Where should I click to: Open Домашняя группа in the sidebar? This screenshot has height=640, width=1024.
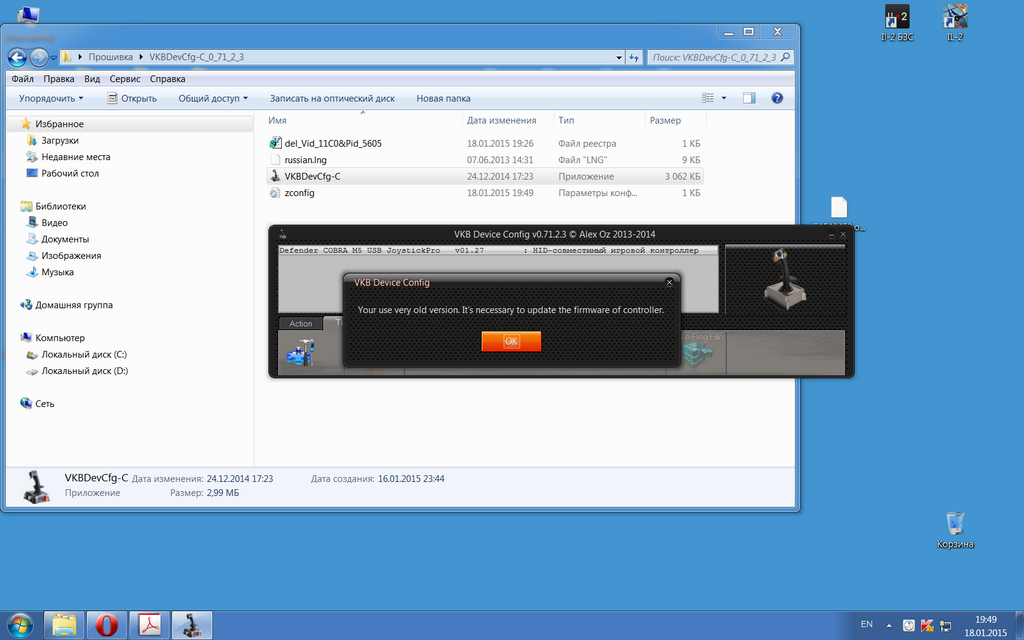[x=74, y=304]
